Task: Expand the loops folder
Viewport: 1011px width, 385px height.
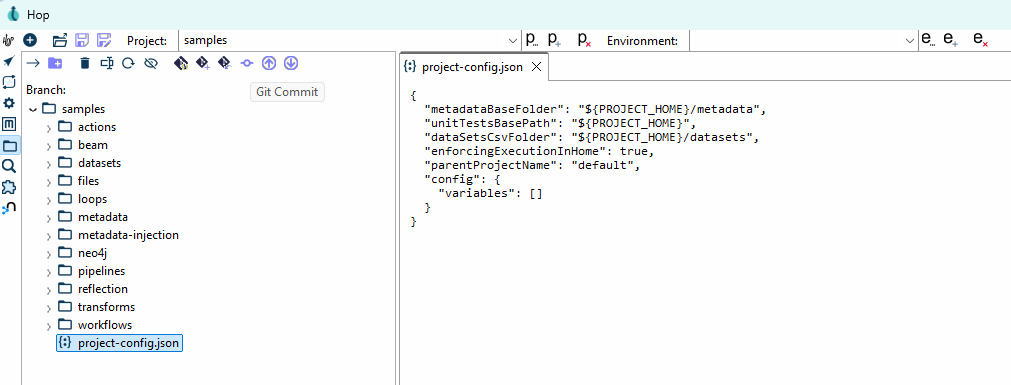Action: click(x=48, y=200)
